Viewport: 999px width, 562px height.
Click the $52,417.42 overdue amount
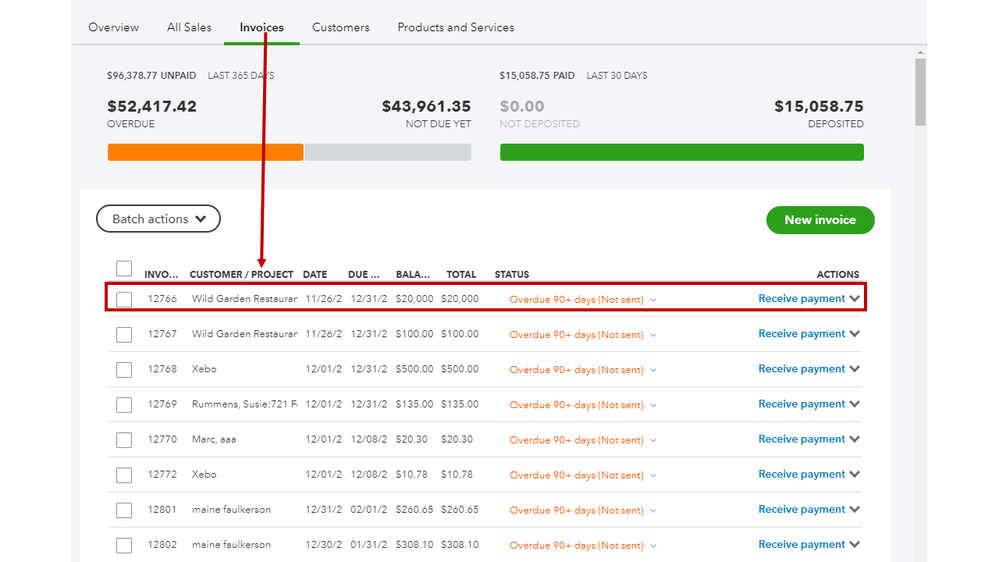tap(152, 106)
